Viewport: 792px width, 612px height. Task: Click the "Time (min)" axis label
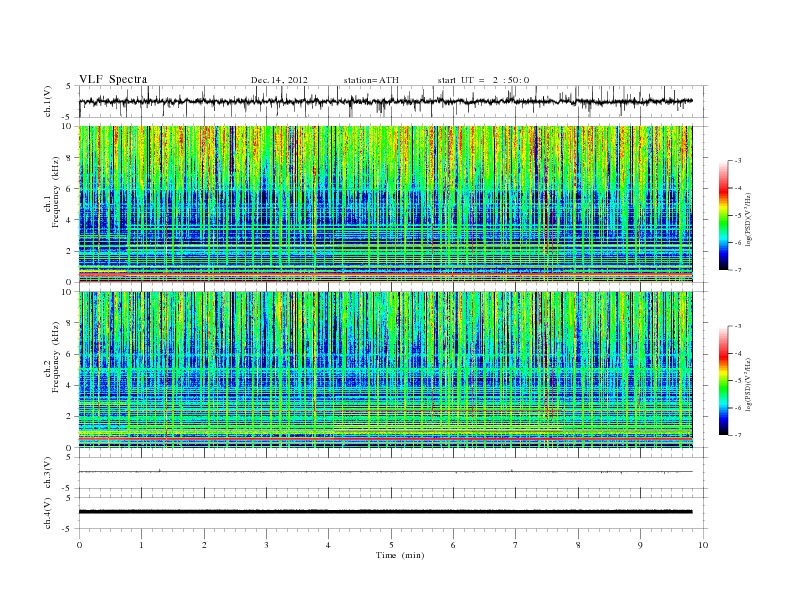coord(400,555)
